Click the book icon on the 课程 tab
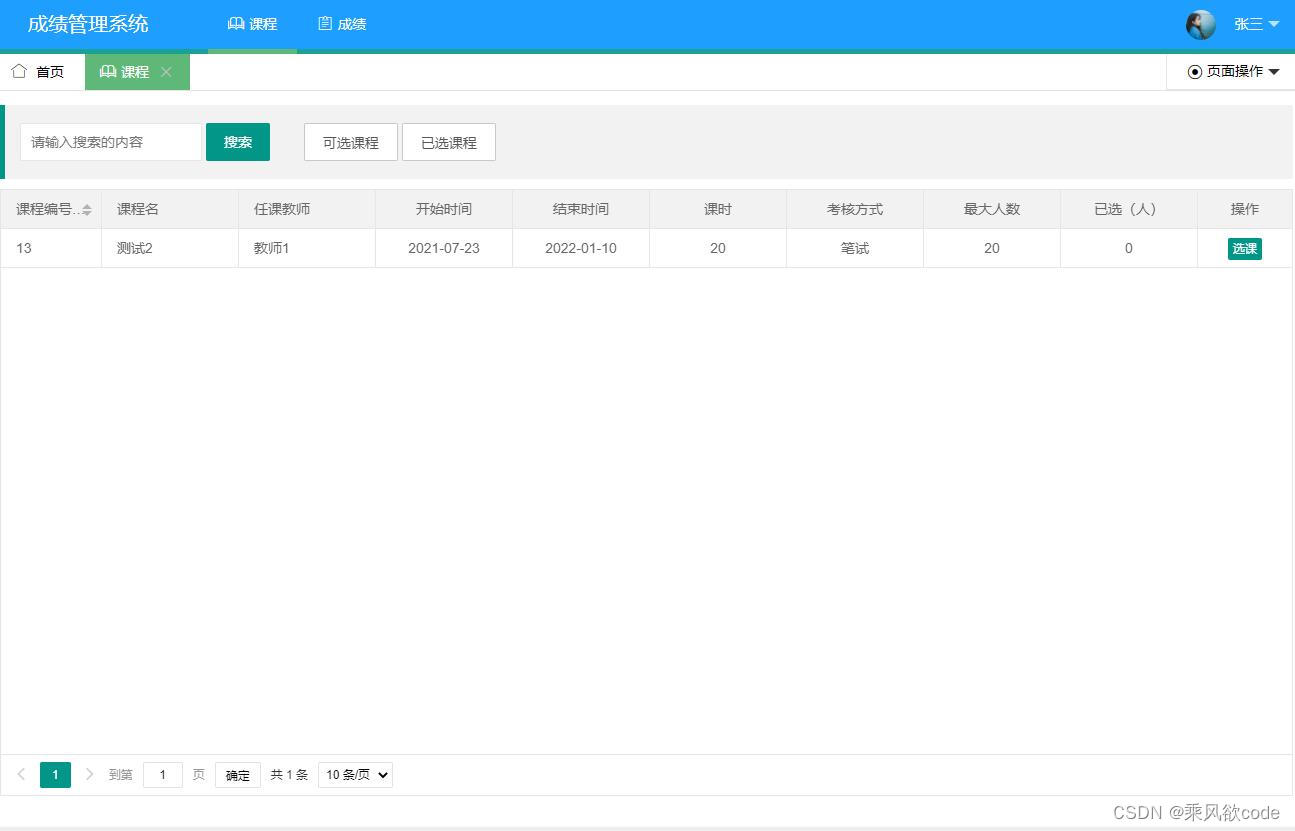 tap(108, 71)
